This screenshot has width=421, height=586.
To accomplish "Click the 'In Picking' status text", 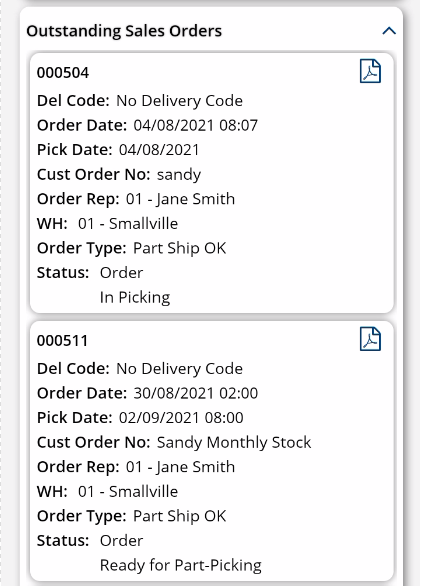I will [x=135, y=297].
